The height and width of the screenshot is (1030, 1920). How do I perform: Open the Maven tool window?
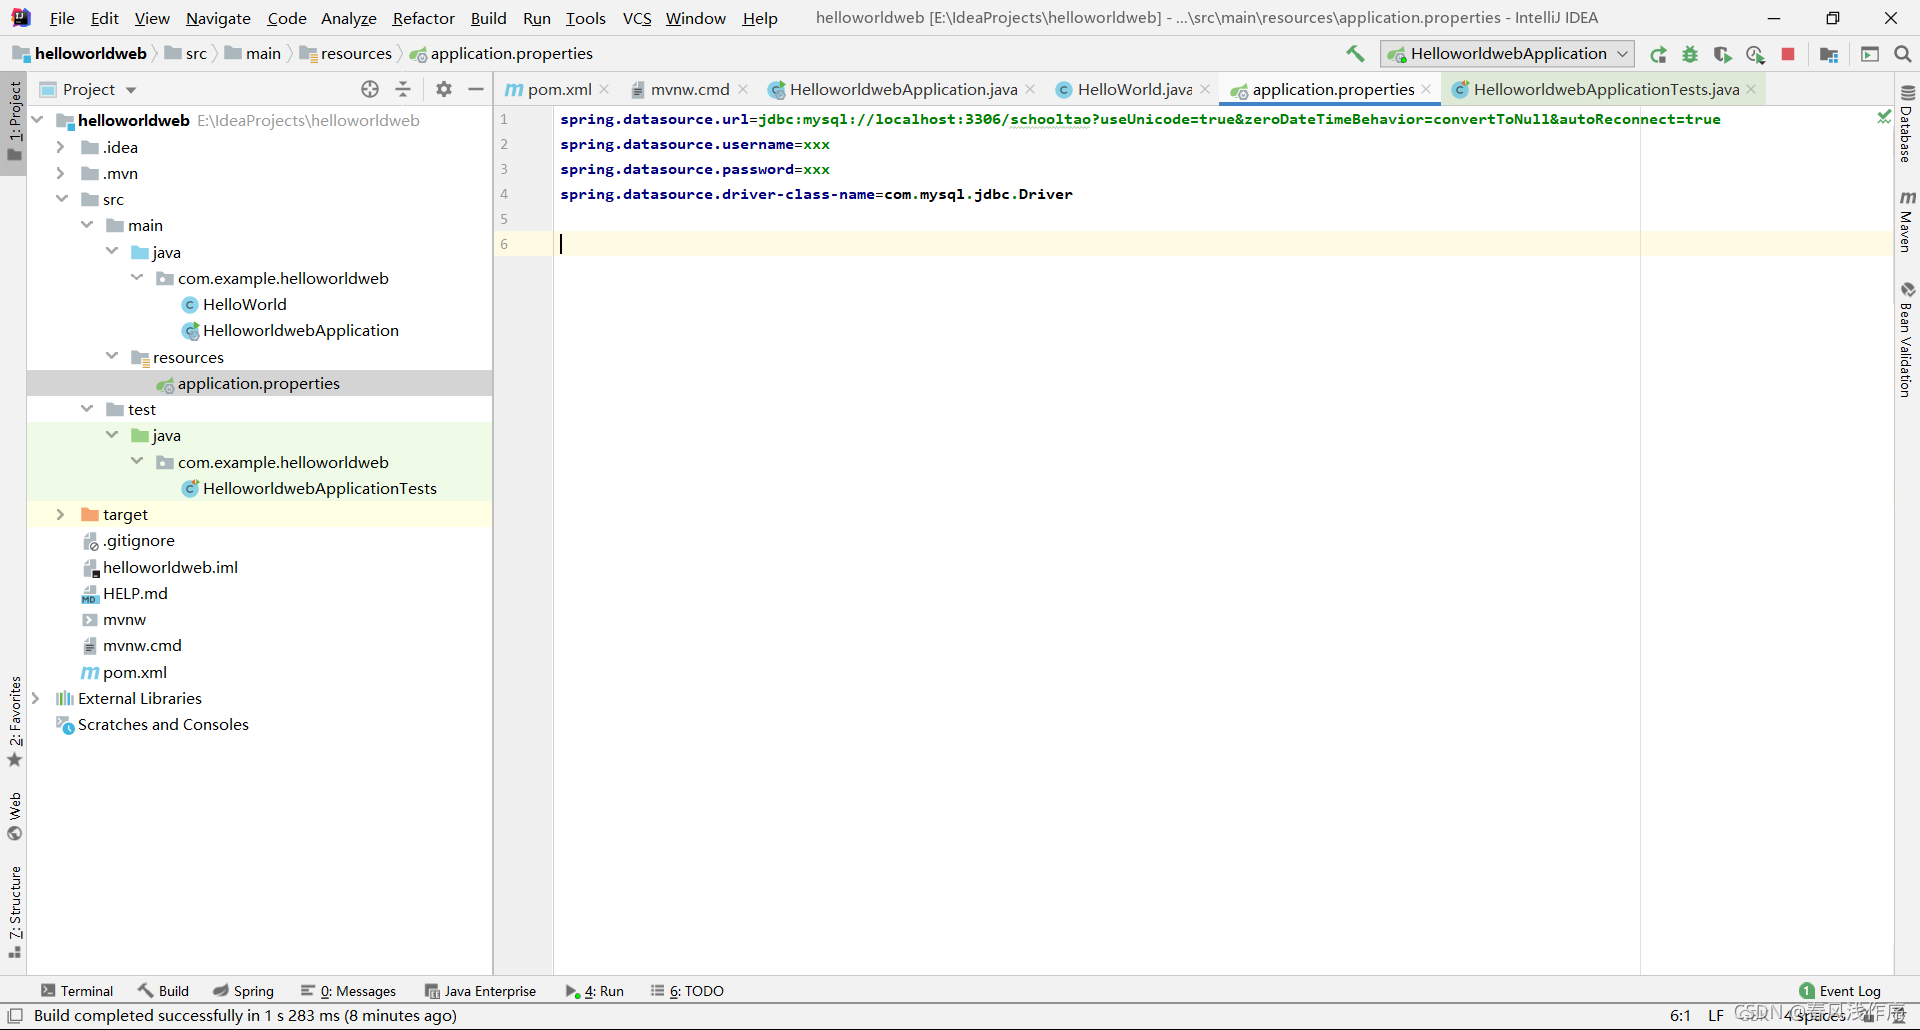[1907, 221]
